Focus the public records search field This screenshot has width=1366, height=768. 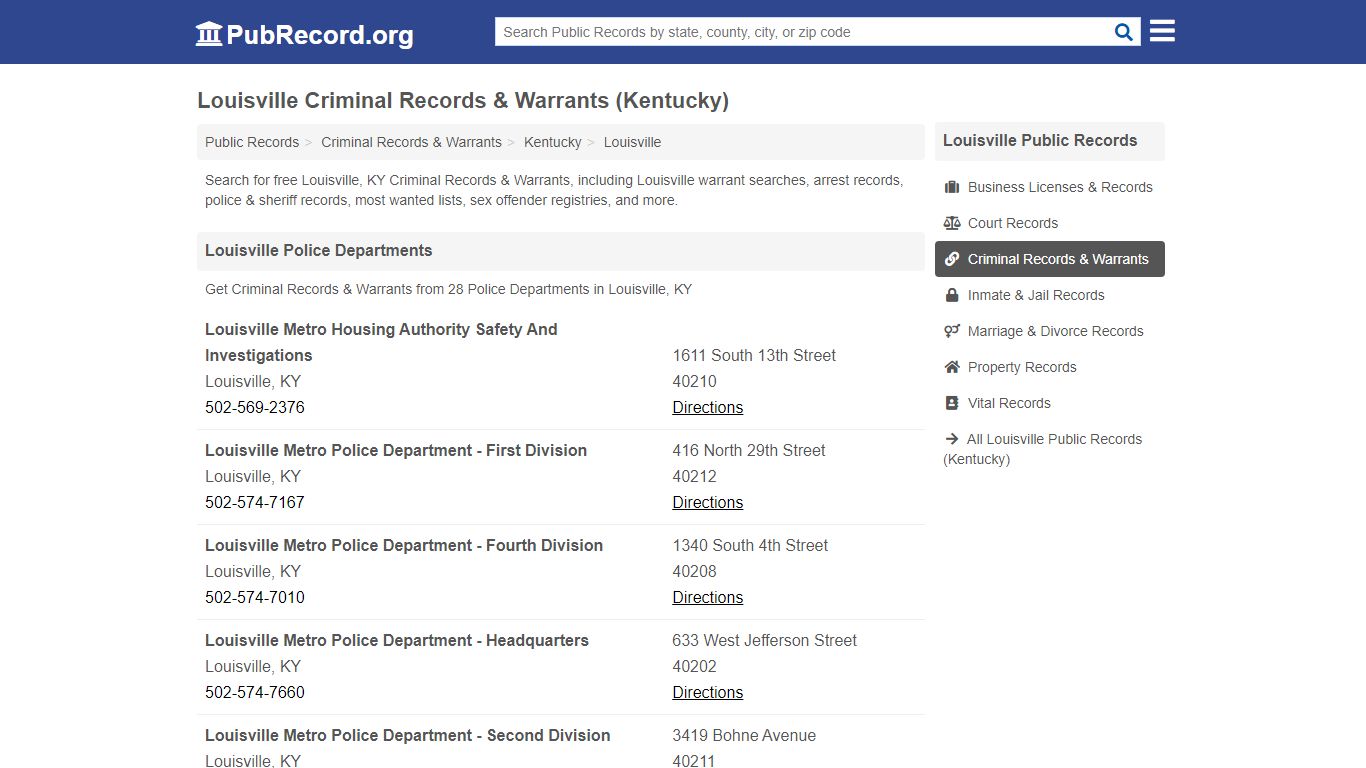(803, 32)
